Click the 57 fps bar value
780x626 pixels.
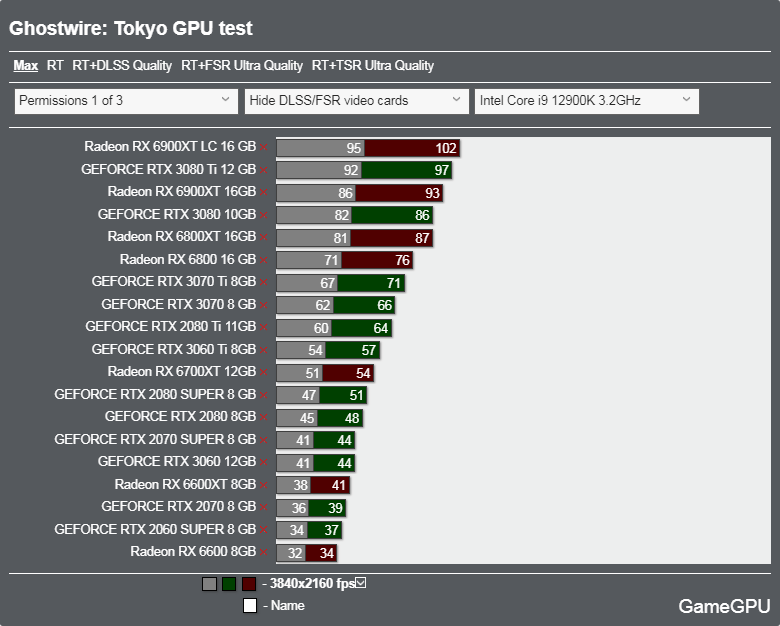(369, 351)
